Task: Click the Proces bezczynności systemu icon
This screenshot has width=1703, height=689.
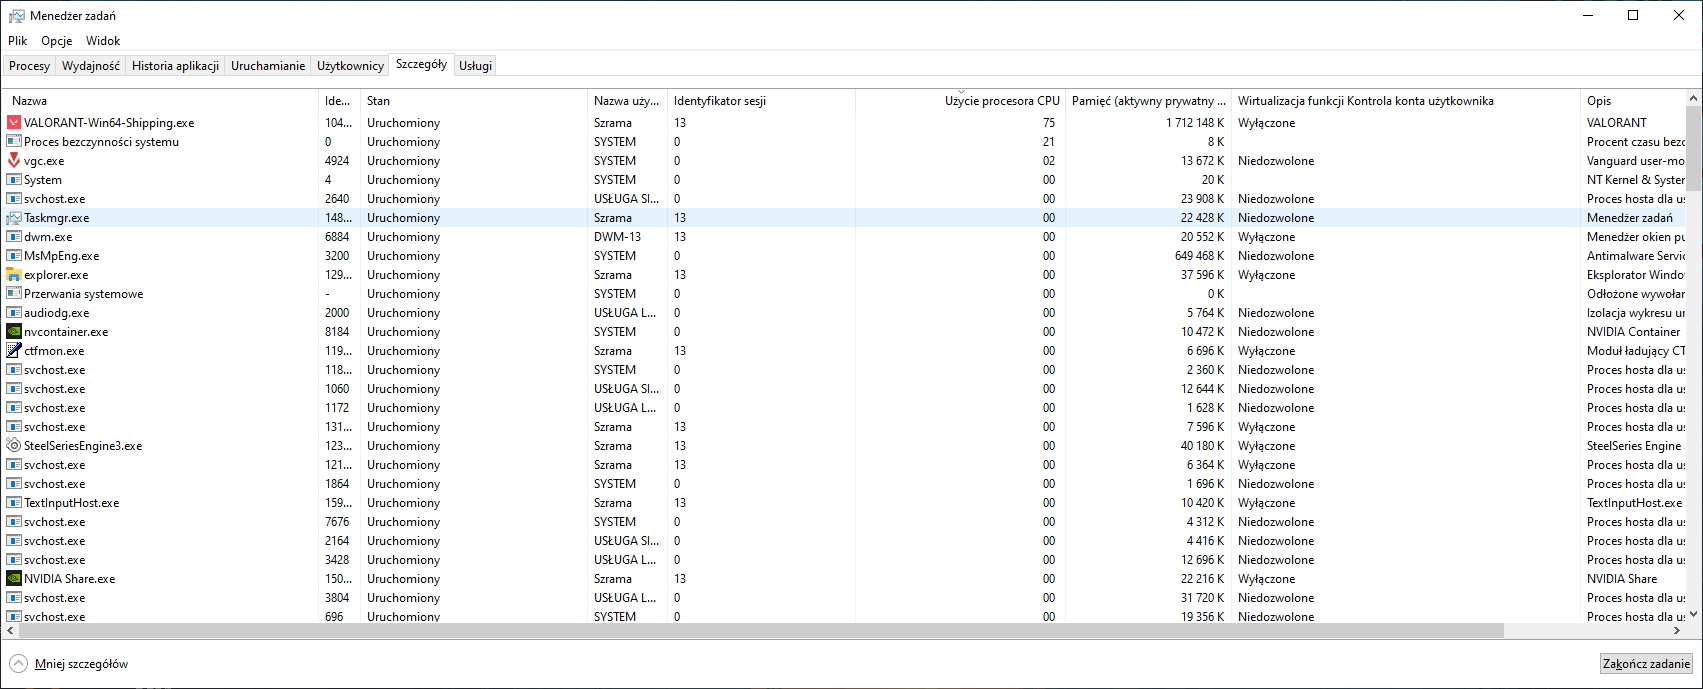Action: coord(14,142)
